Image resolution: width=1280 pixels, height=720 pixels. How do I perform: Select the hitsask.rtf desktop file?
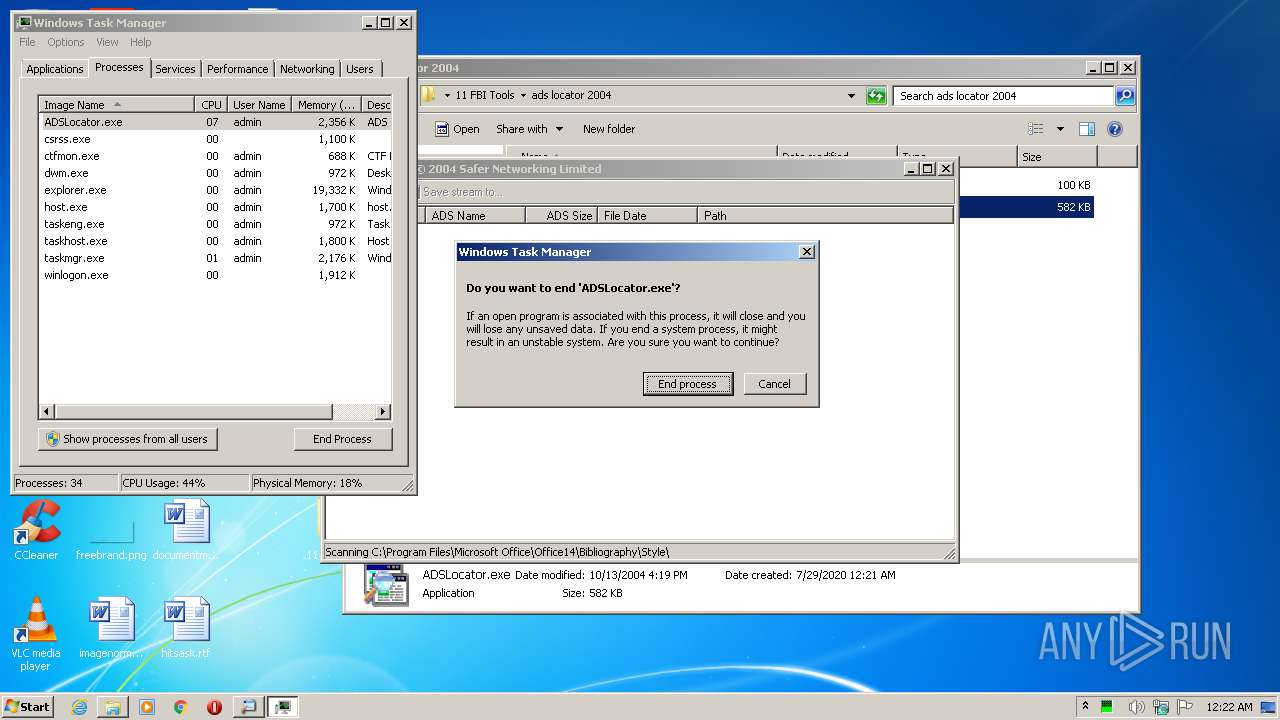pos(186,628)
